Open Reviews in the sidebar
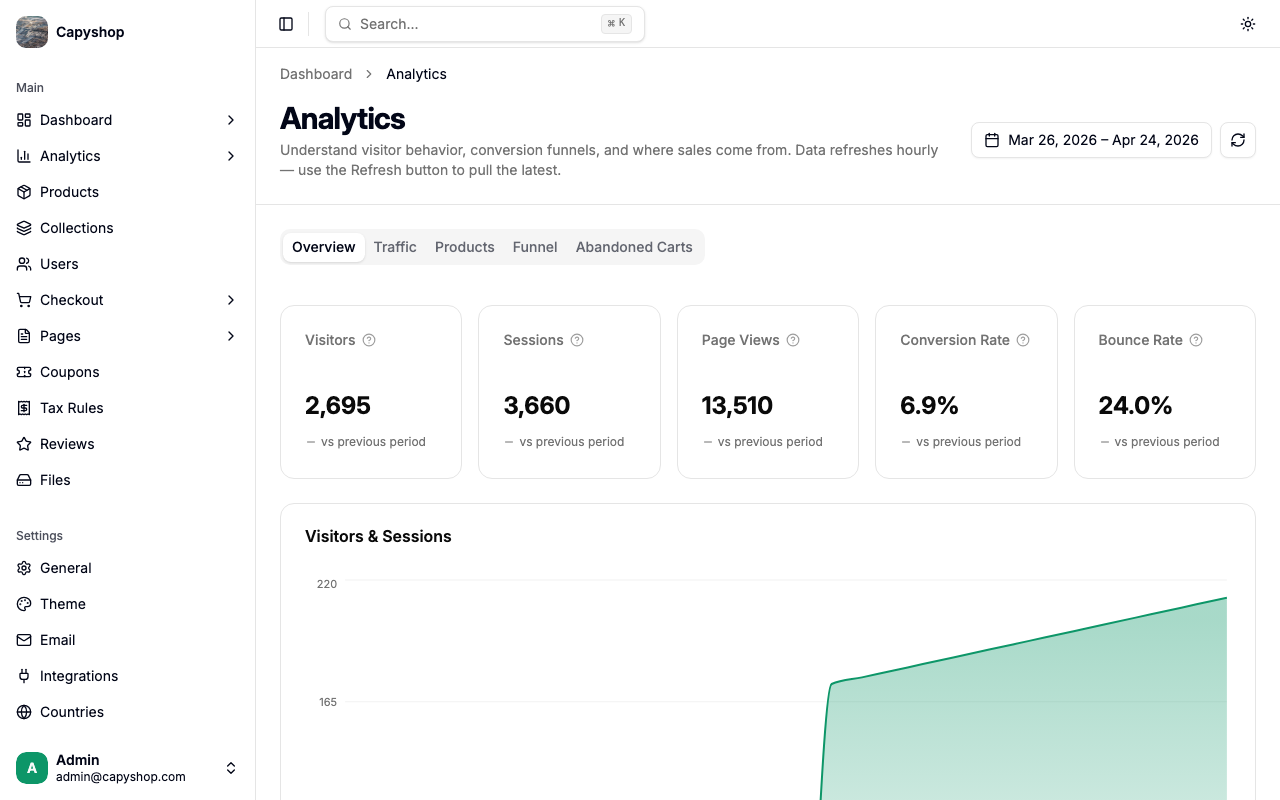Image resolution: width=1280 pixels, height=800 pixels. (x=128, y=444)
